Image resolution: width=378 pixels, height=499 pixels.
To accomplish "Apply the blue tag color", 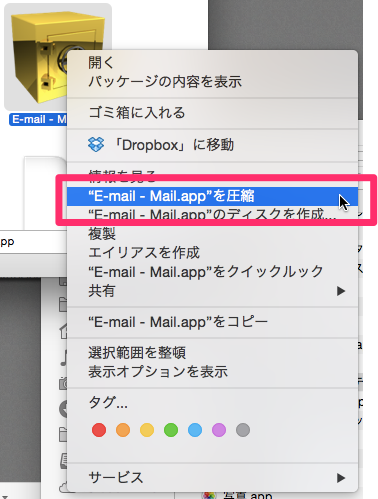I will [x=195, y=430].
